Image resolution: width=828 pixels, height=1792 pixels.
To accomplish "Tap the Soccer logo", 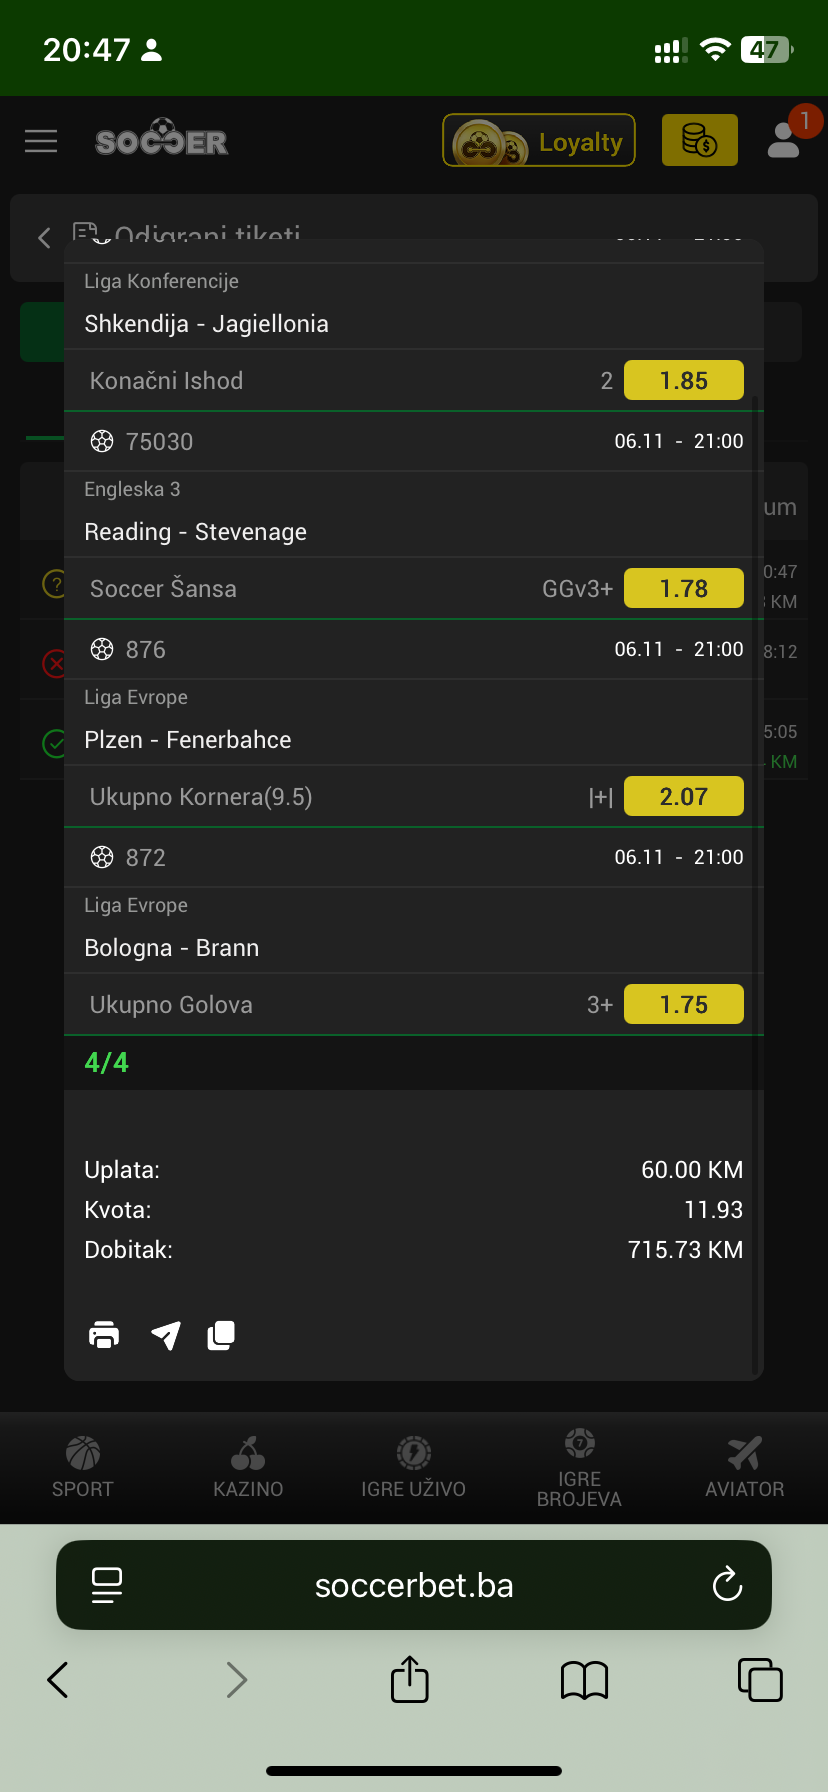I will [162, 140].
